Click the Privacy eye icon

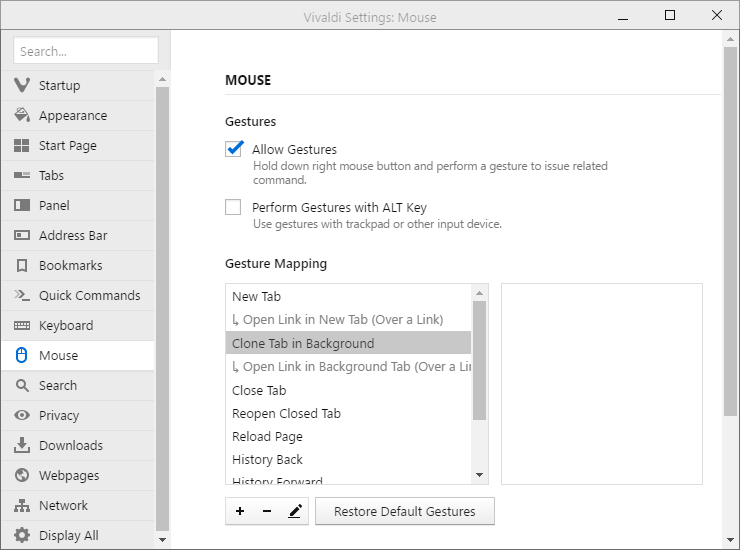(22, 415)
